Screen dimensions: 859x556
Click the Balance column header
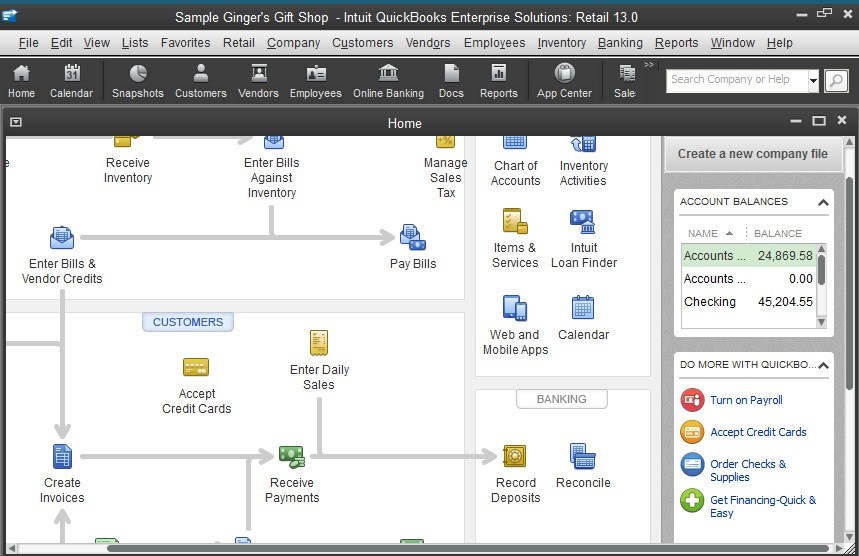778,233
